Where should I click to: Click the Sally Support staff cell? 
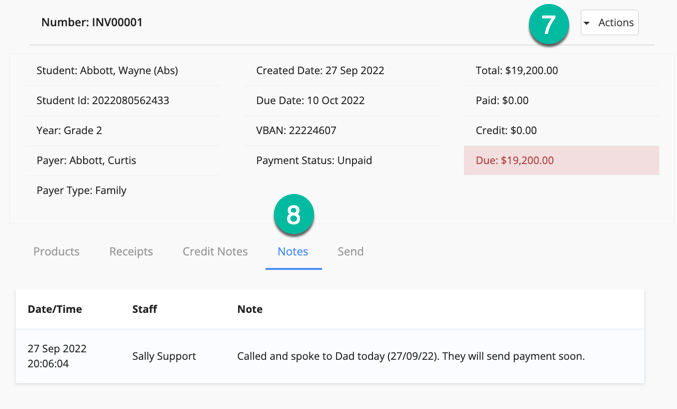164,356
